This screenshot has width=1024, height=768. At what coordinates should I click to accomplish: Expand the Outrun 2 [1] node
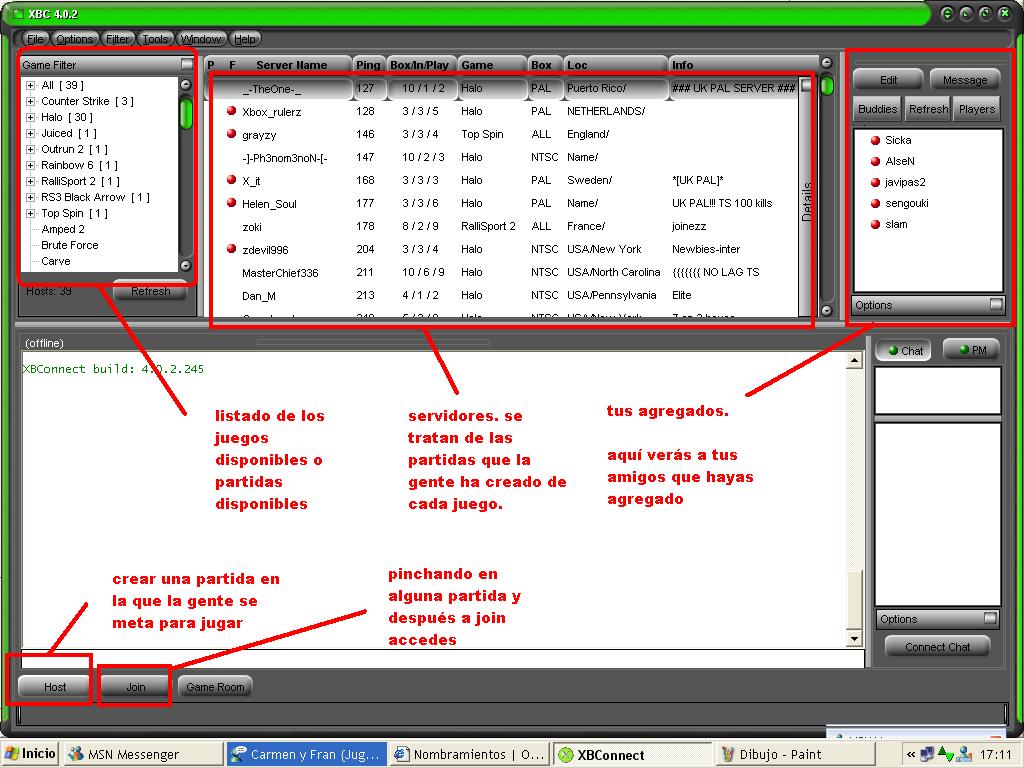(30, 150)
